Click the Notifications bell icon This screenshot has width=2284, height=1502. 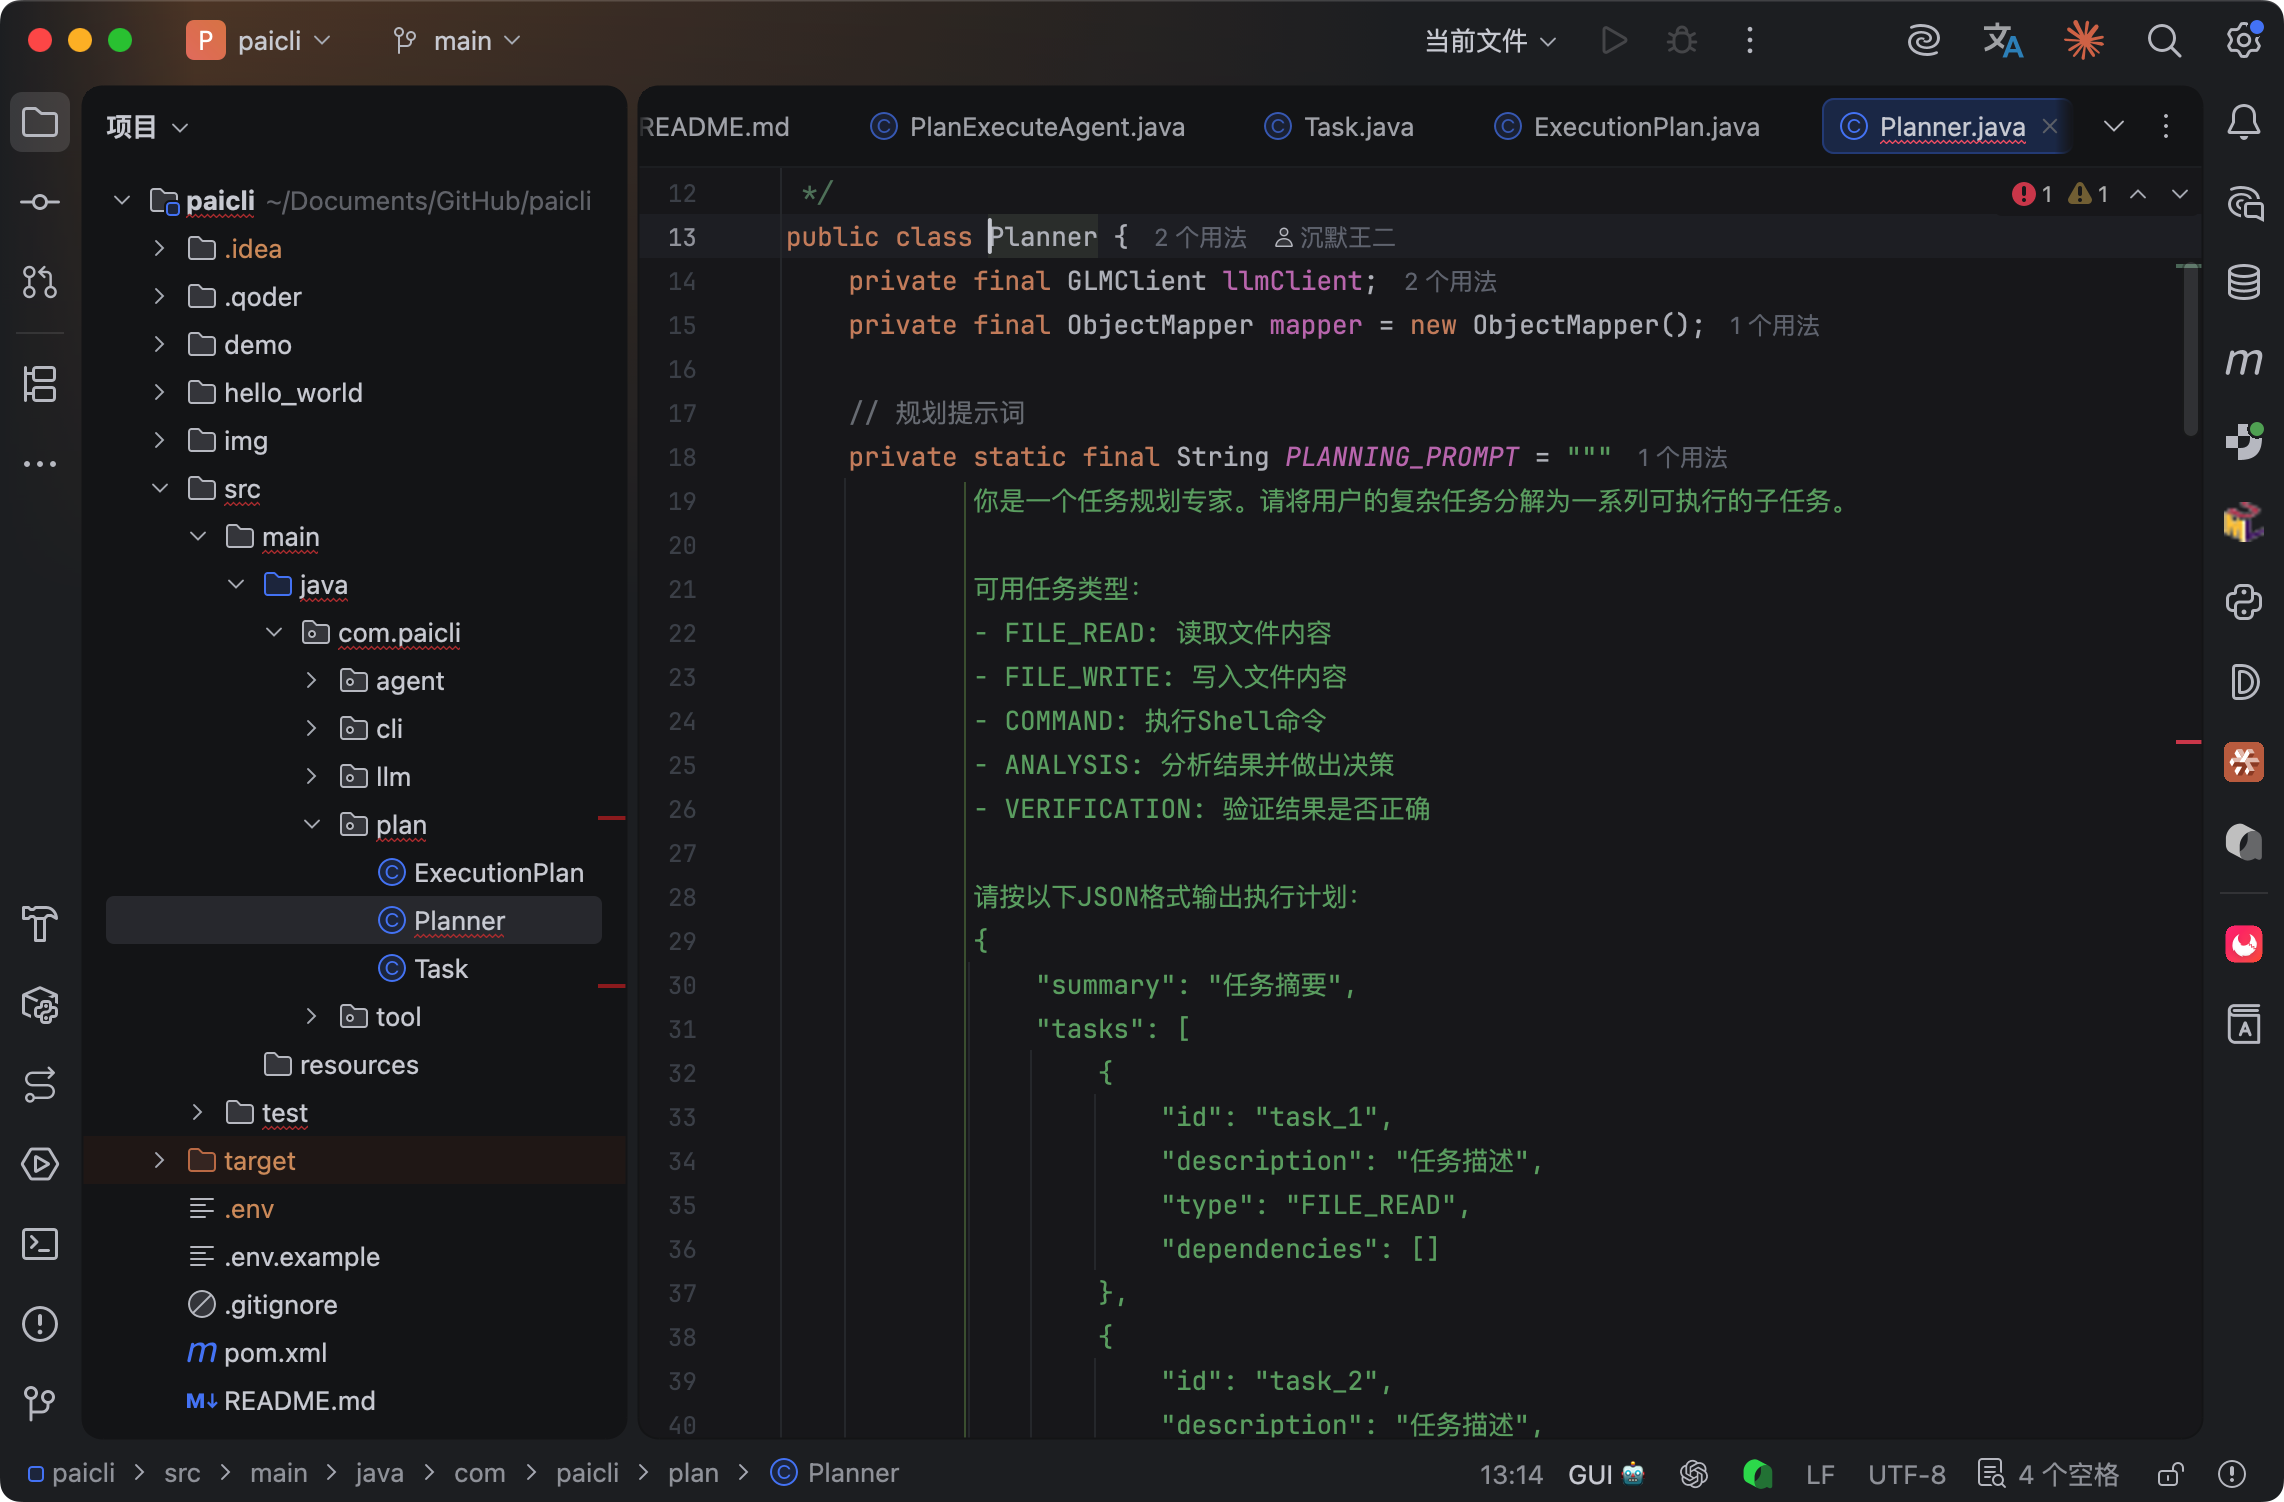coord(2244,122)
